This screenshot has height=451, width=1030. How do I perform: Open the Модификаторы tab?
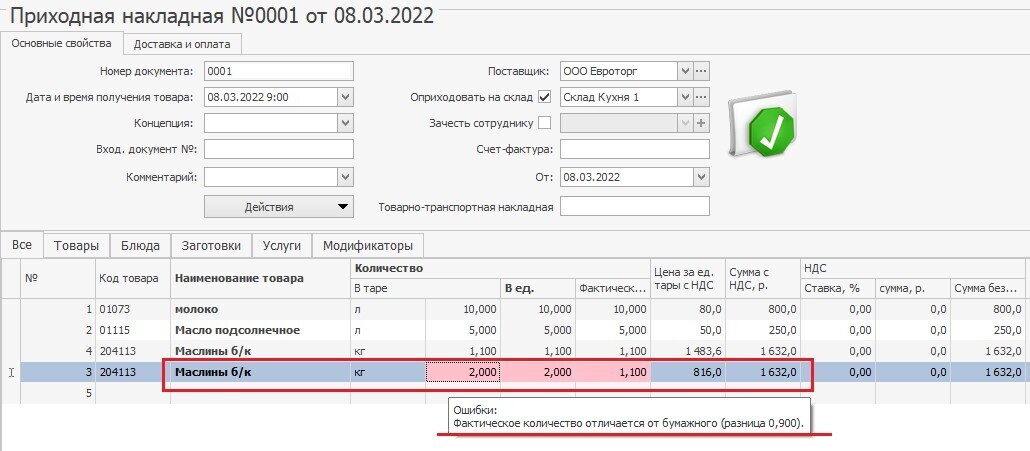[x=367, y=246]
